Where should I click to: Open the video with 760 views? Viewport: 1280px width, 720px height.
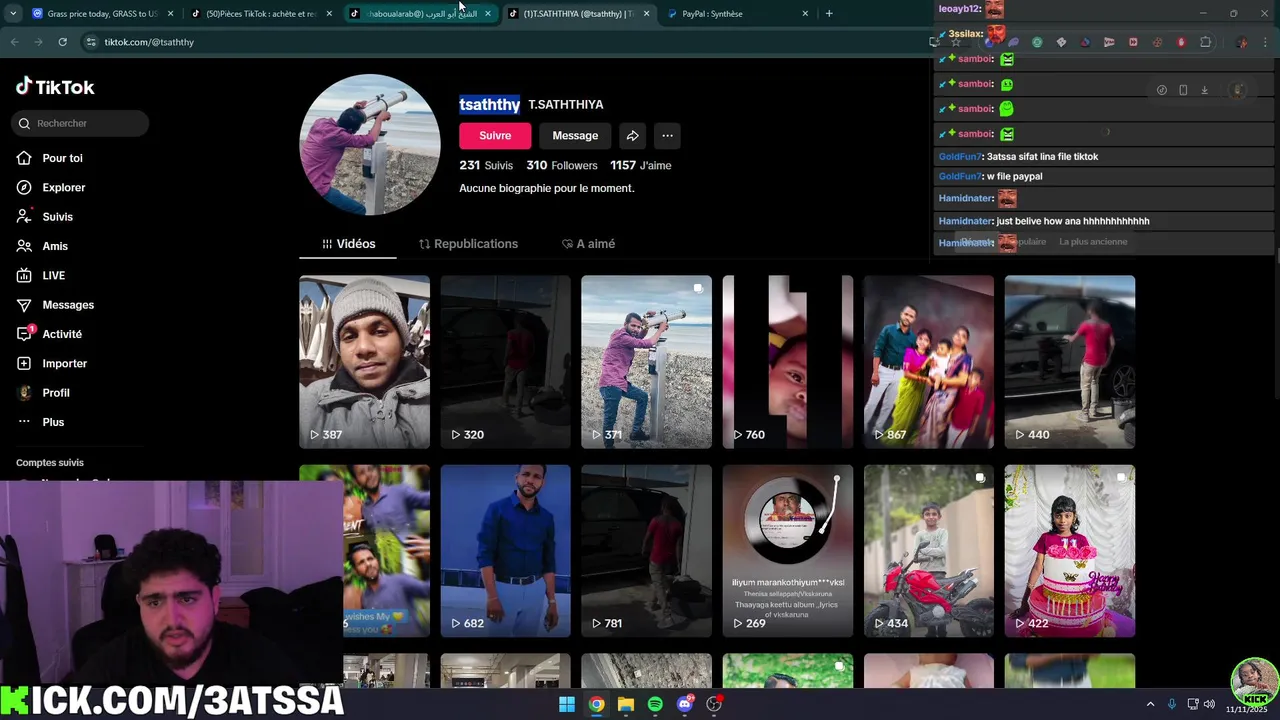click(x=788, y=362)
